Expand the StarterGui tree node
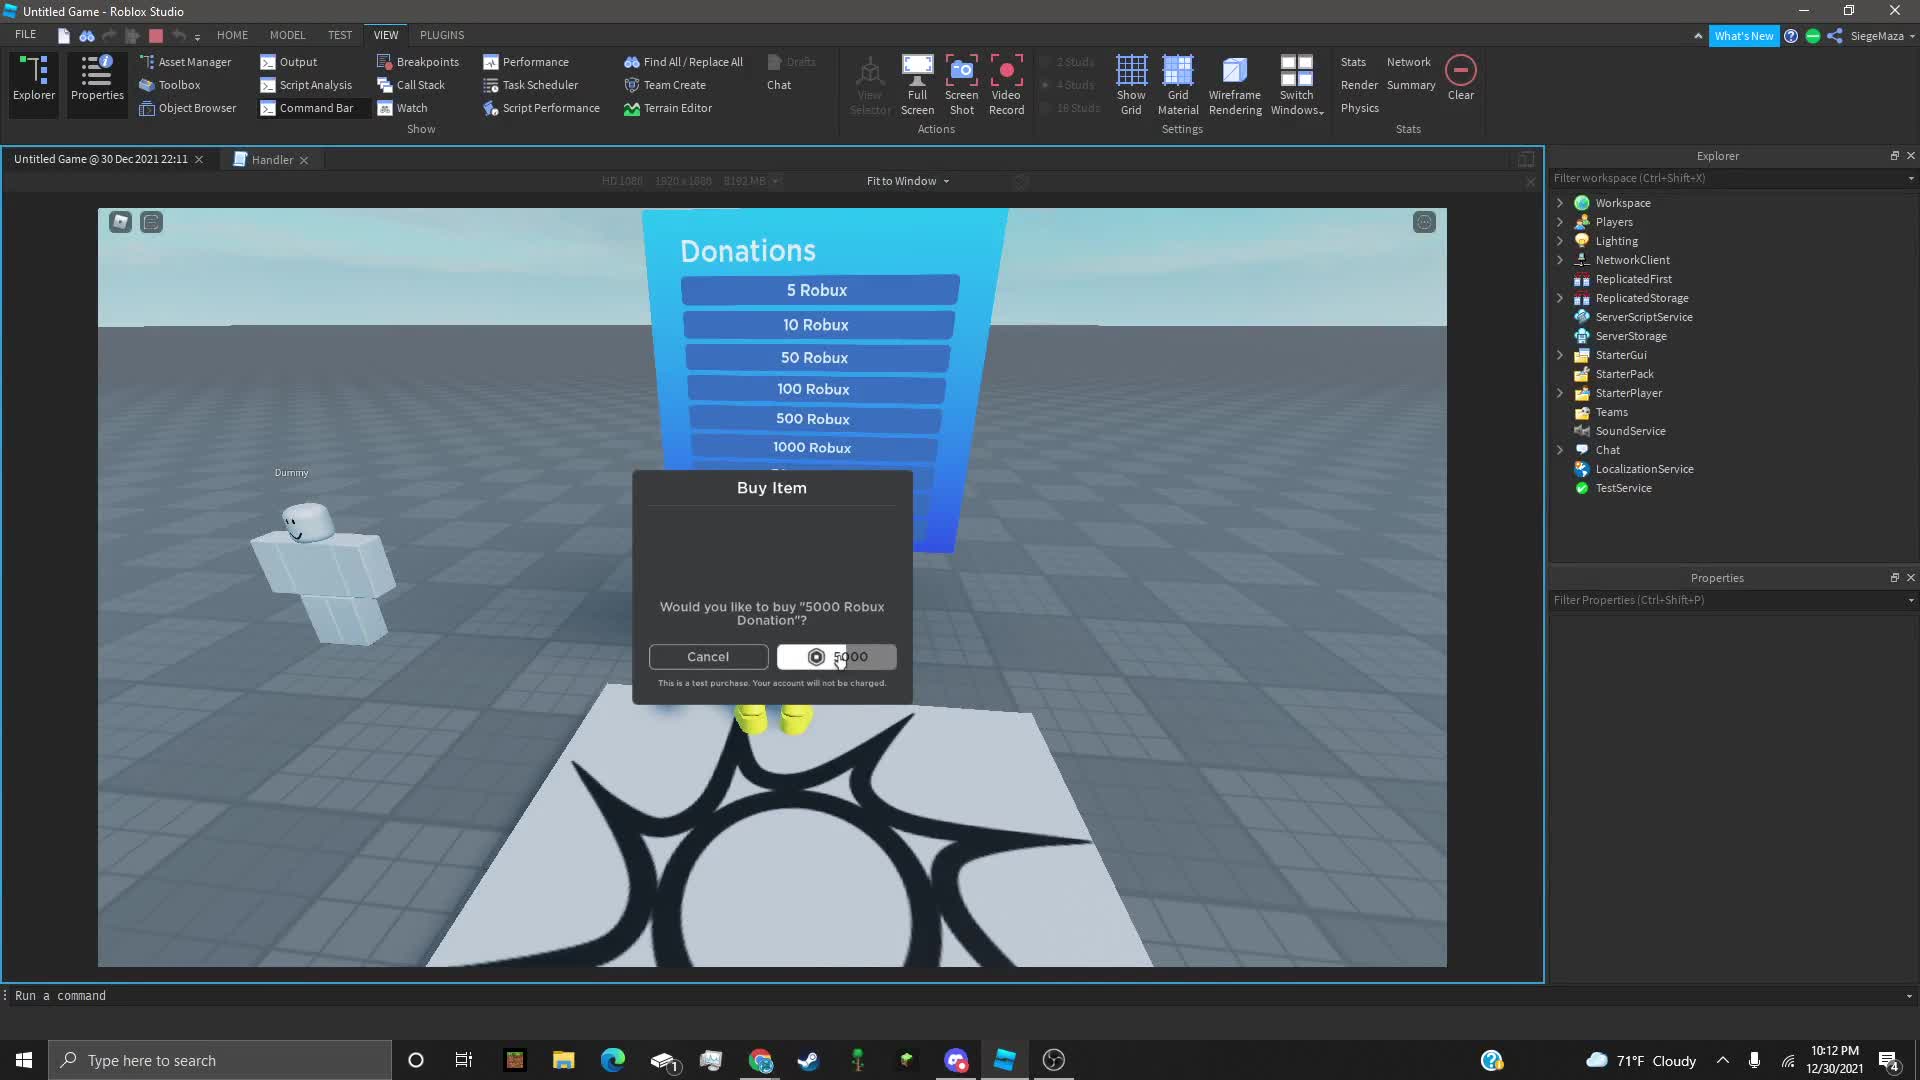Screen dimensions: 1920x1080 click(x=1559, y=355)
